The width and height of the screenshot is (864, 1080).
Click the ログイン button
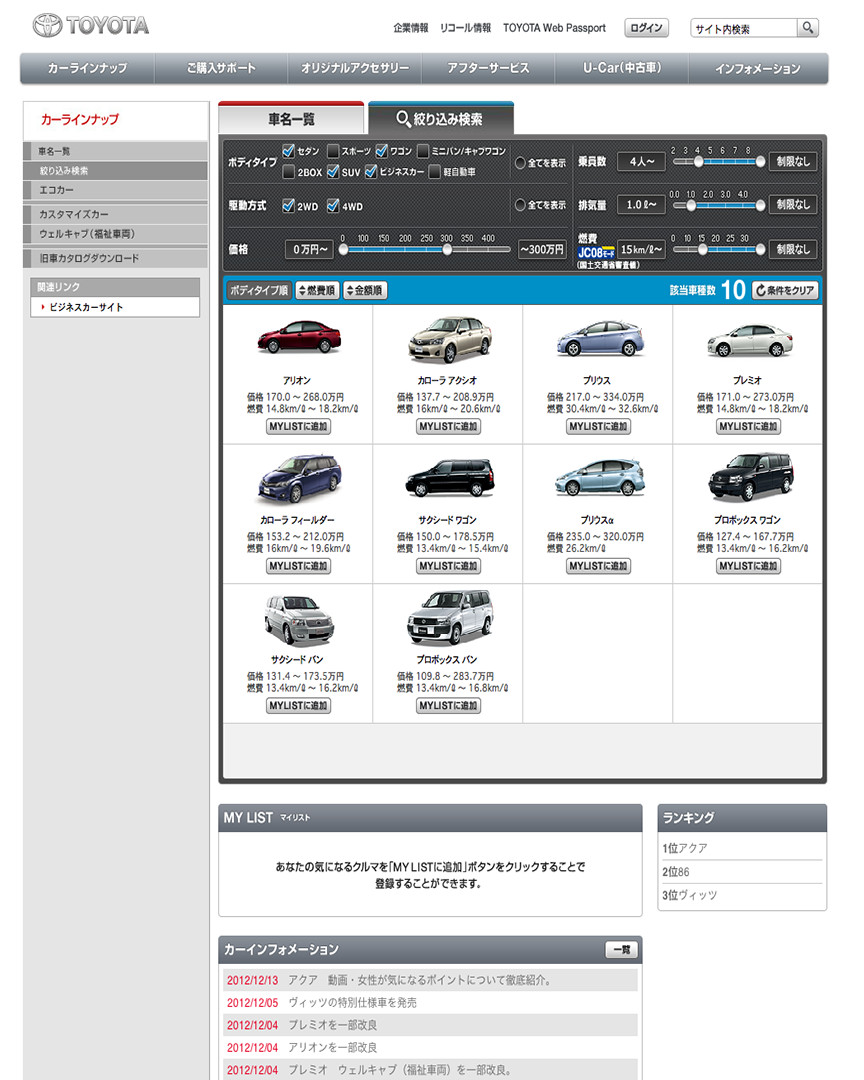click(x=646, y=28)
